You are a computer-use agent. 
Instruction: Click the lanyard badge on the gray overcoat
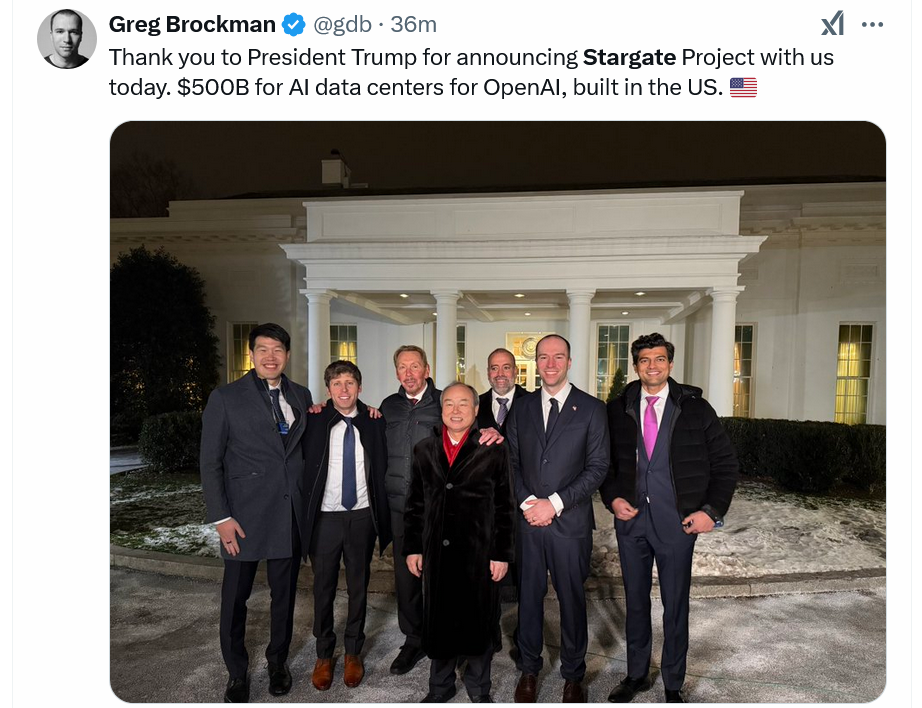pos(283,427)
